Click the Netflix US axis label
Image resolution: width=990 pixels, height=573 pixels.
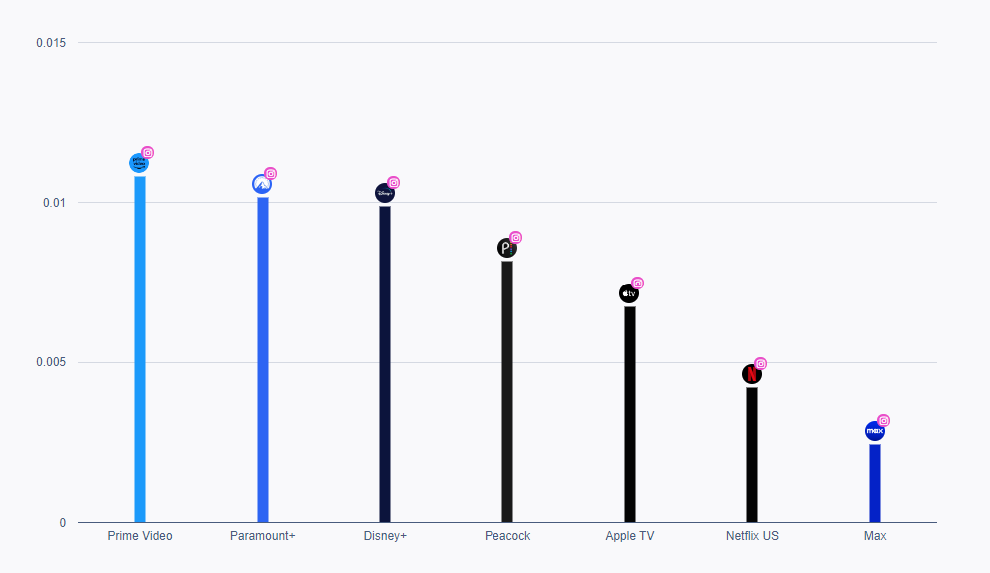(752, 536)
